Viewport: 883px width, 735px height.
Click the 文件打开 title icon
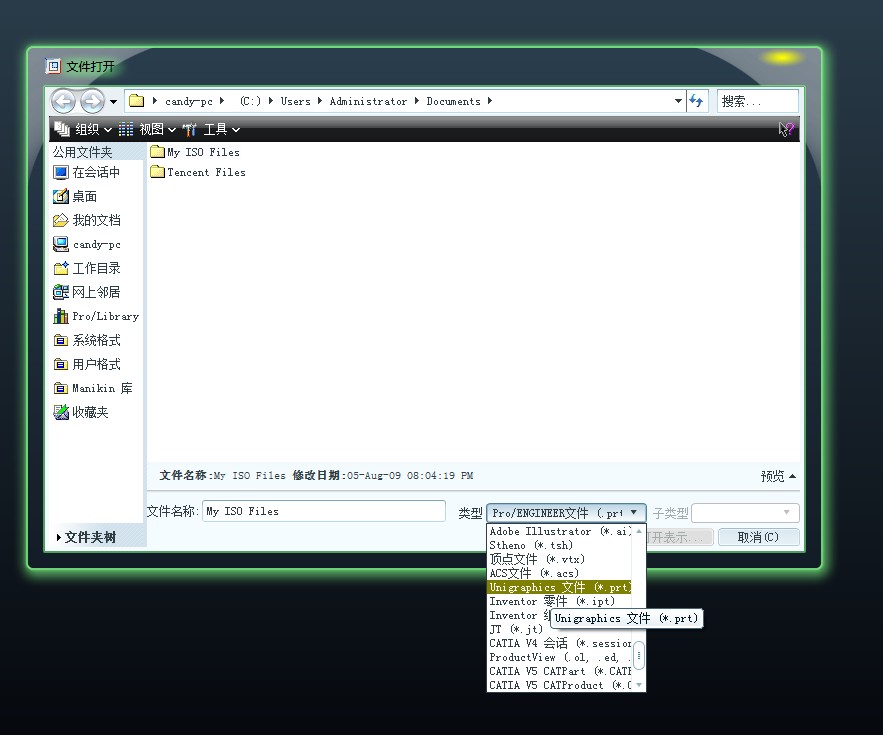tap(53, 66)
